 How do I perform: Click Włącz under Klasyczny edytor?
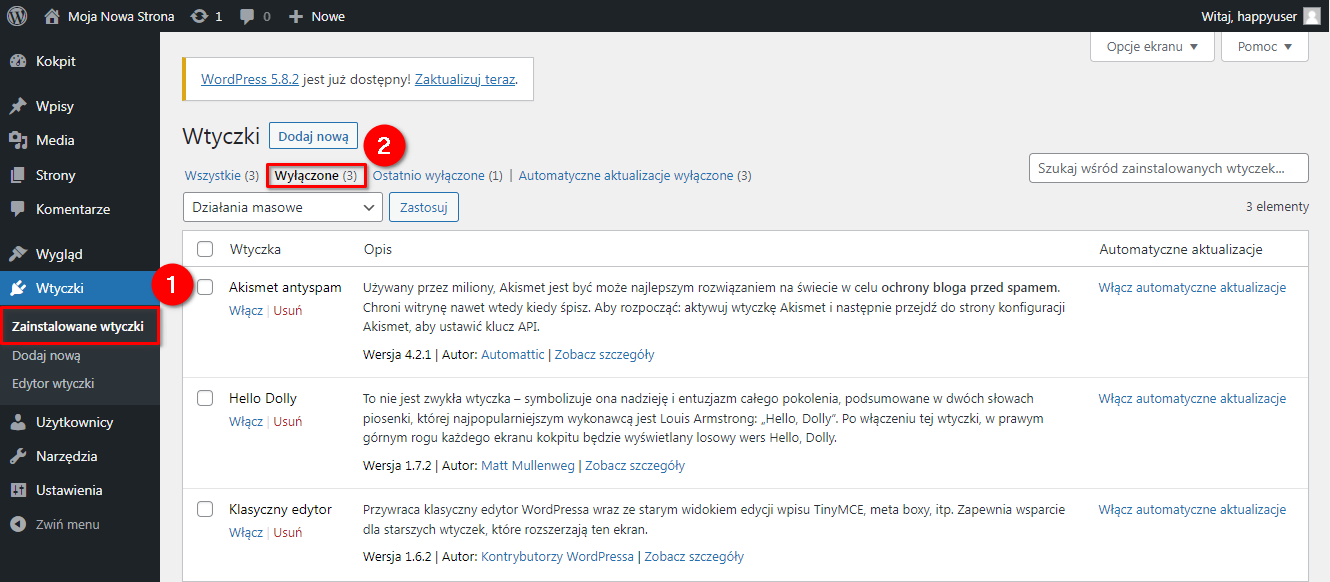pos(246,532)
